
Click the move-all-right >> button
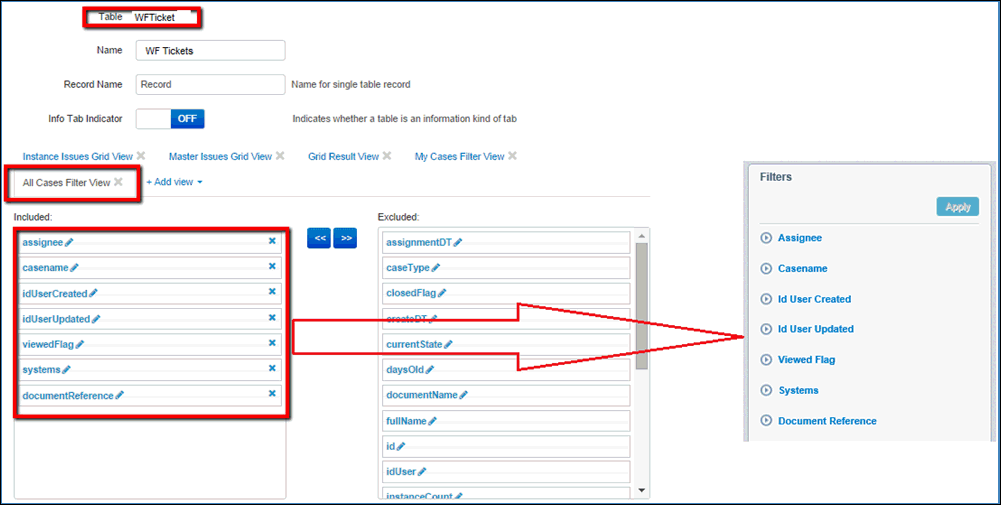coord(345,238)
